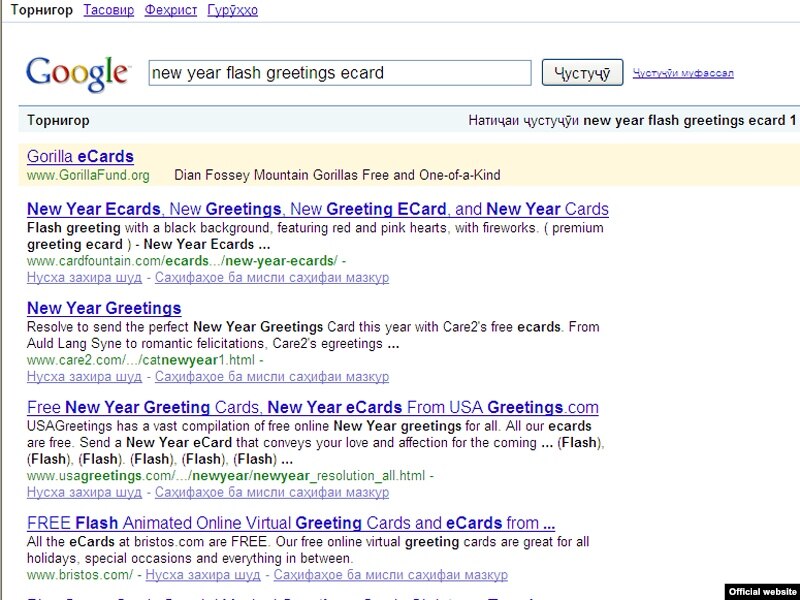Open the New Year Greetings Care2 result

[104, 308]
